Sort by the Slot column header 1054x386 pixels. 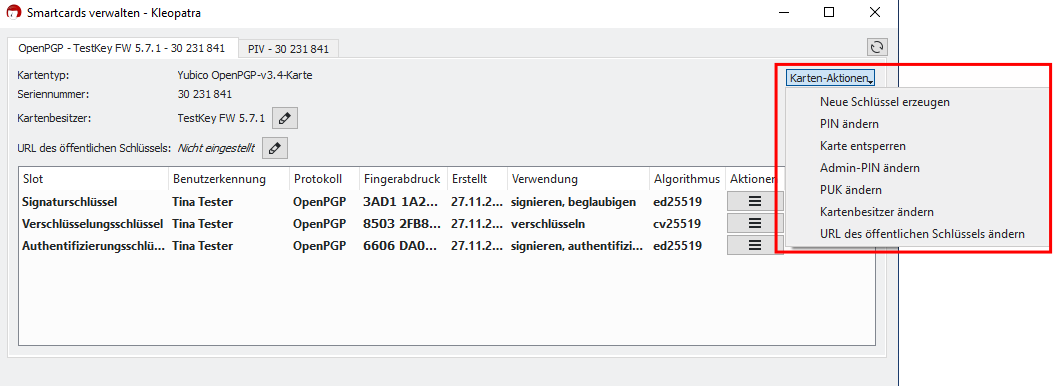click(93, 180)
